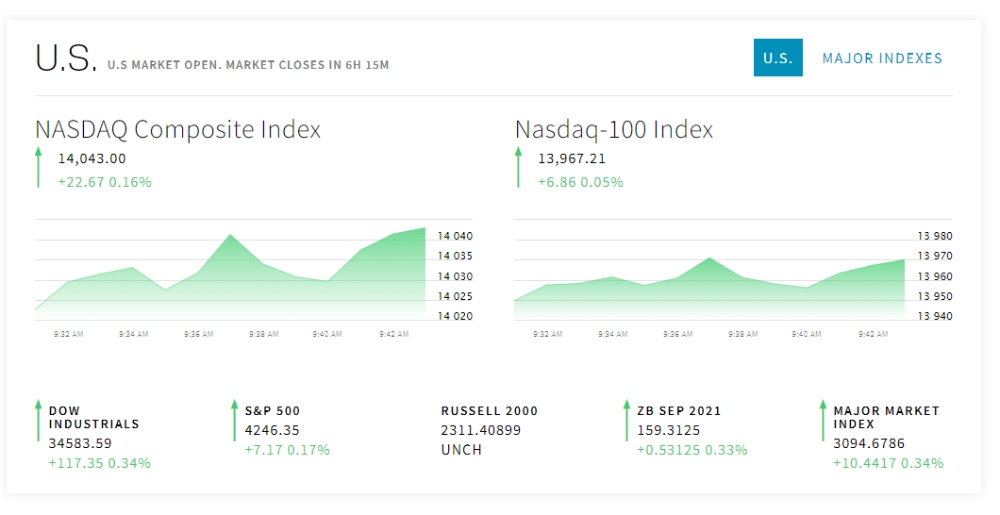Click the +117.35 0.34% change

click(x=99, y=463)
